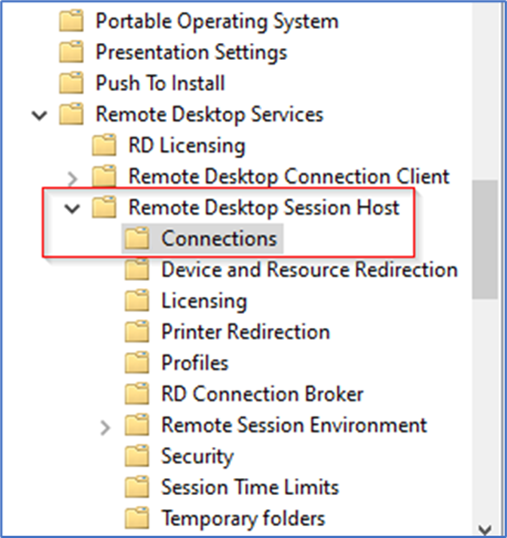Collapse the Remote Desktop Services node
507x538 pixels.
[39, 115]
